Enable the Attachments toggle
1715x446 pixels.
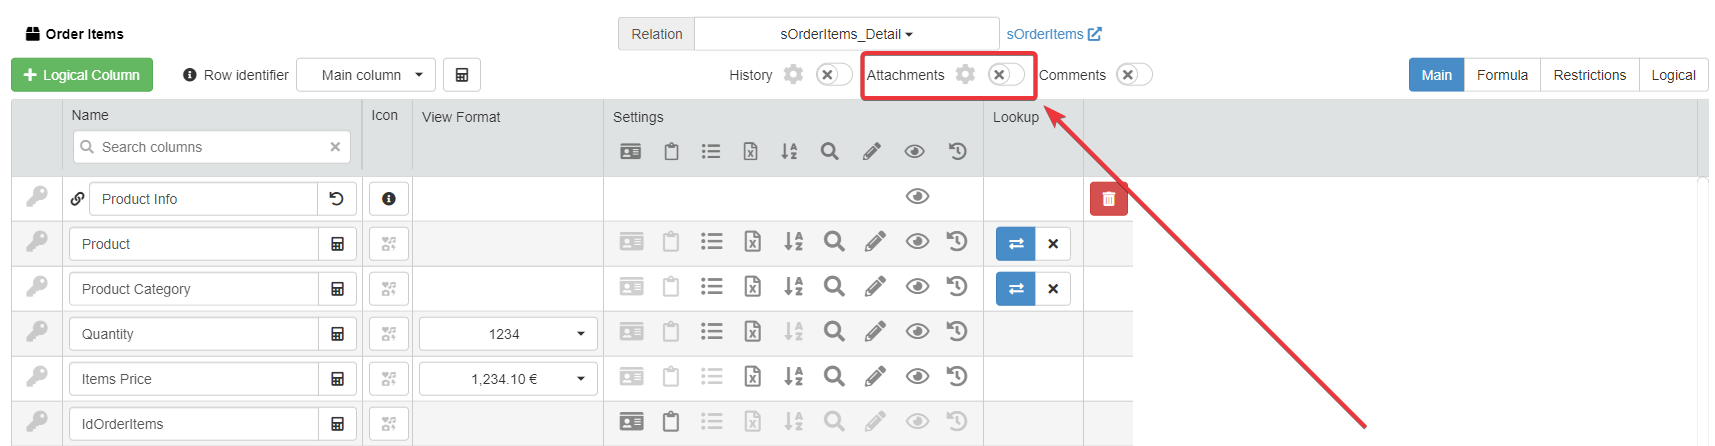click(1005, 75)
